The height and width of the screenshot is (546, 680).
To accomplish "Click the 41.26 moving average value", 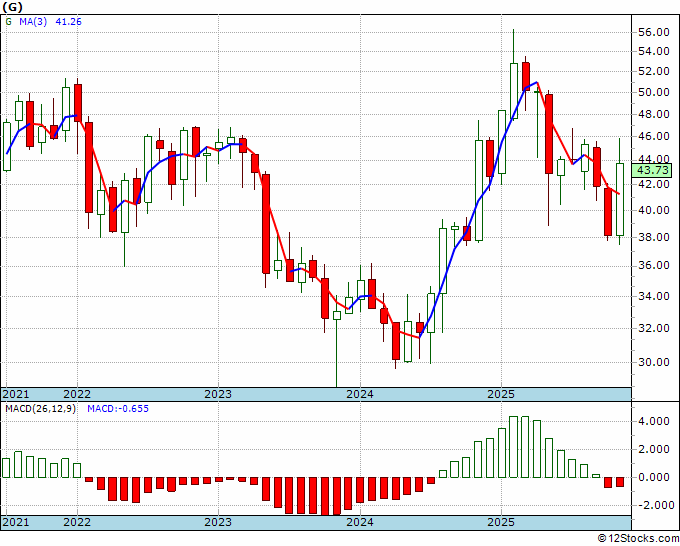I will click(x=69, y=22).
